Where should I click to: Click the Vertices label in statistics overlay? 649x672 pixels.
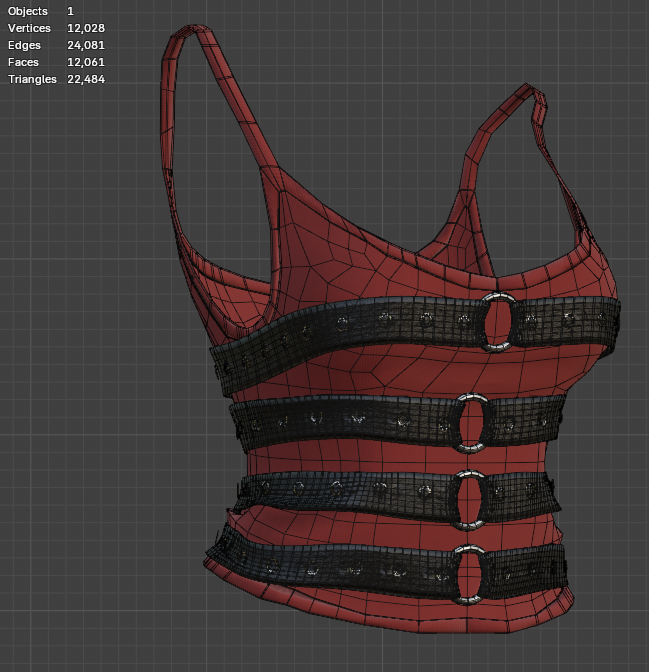29,28
